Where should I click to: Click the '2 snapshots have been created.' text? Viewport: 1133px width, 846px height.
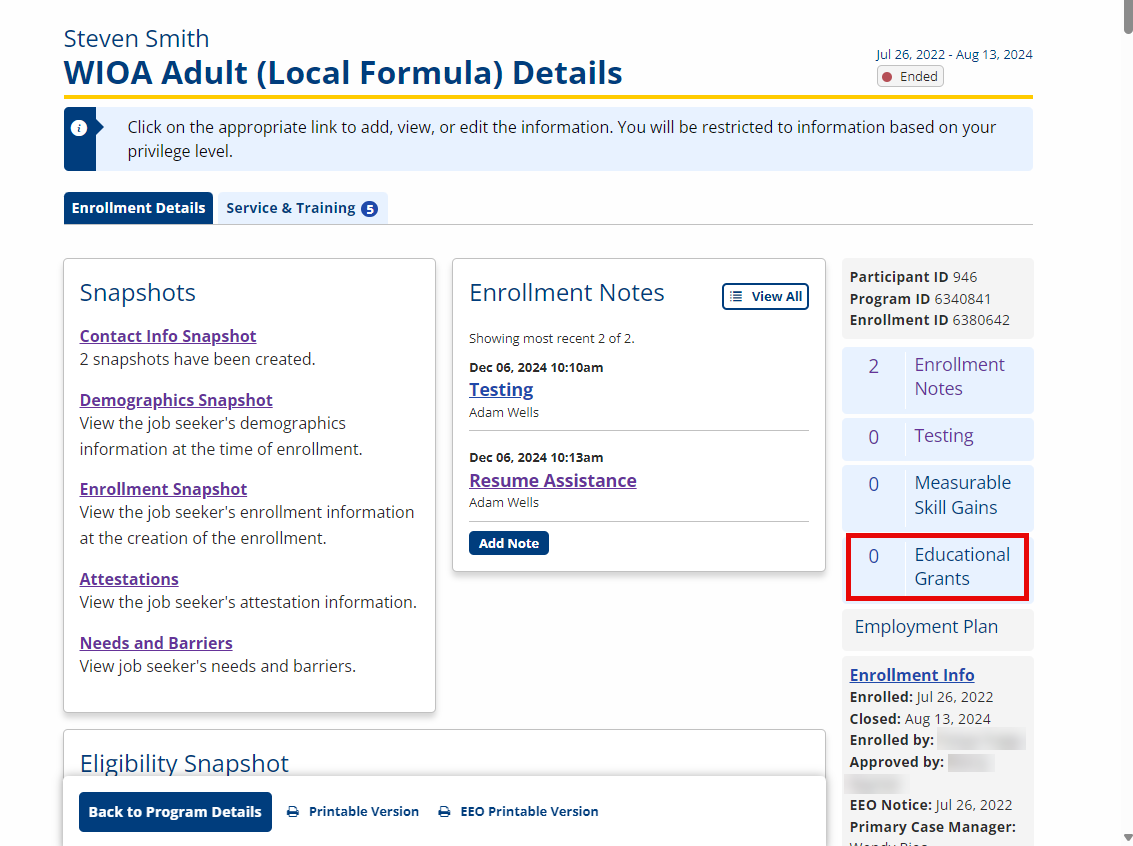pyautogui.click(x=197, y=360)
